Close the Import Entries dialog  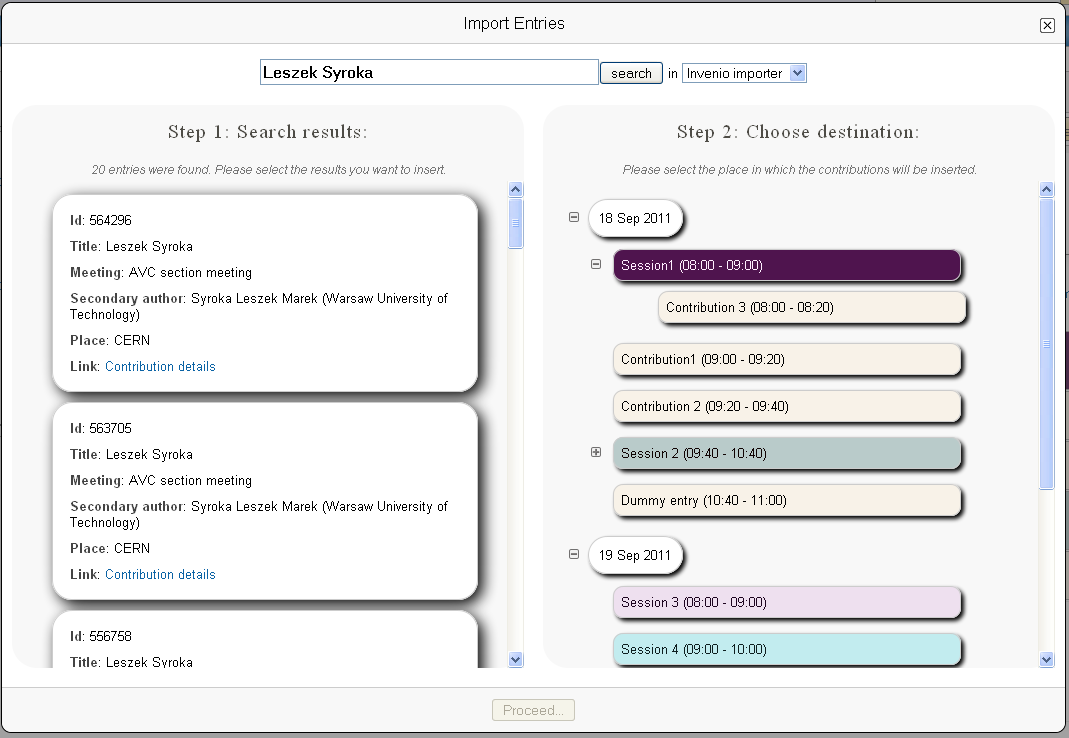tap(1047, 25)
